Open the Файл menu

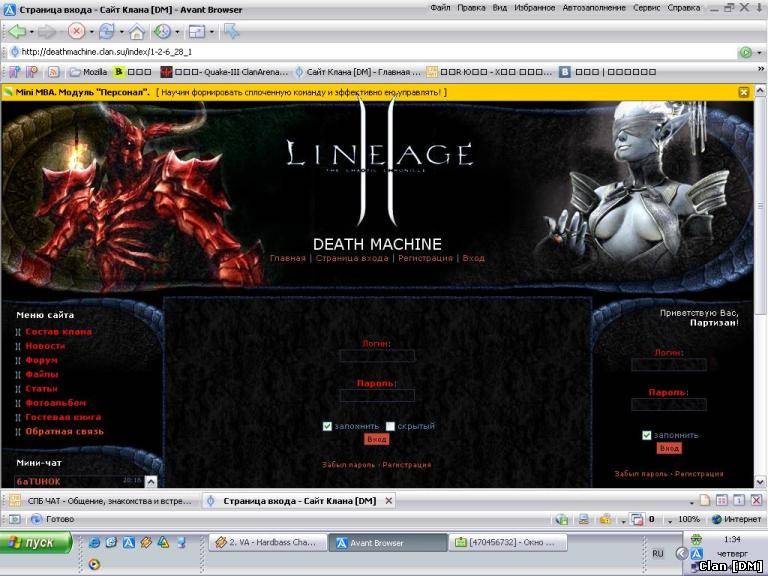(x=440, y=8)
